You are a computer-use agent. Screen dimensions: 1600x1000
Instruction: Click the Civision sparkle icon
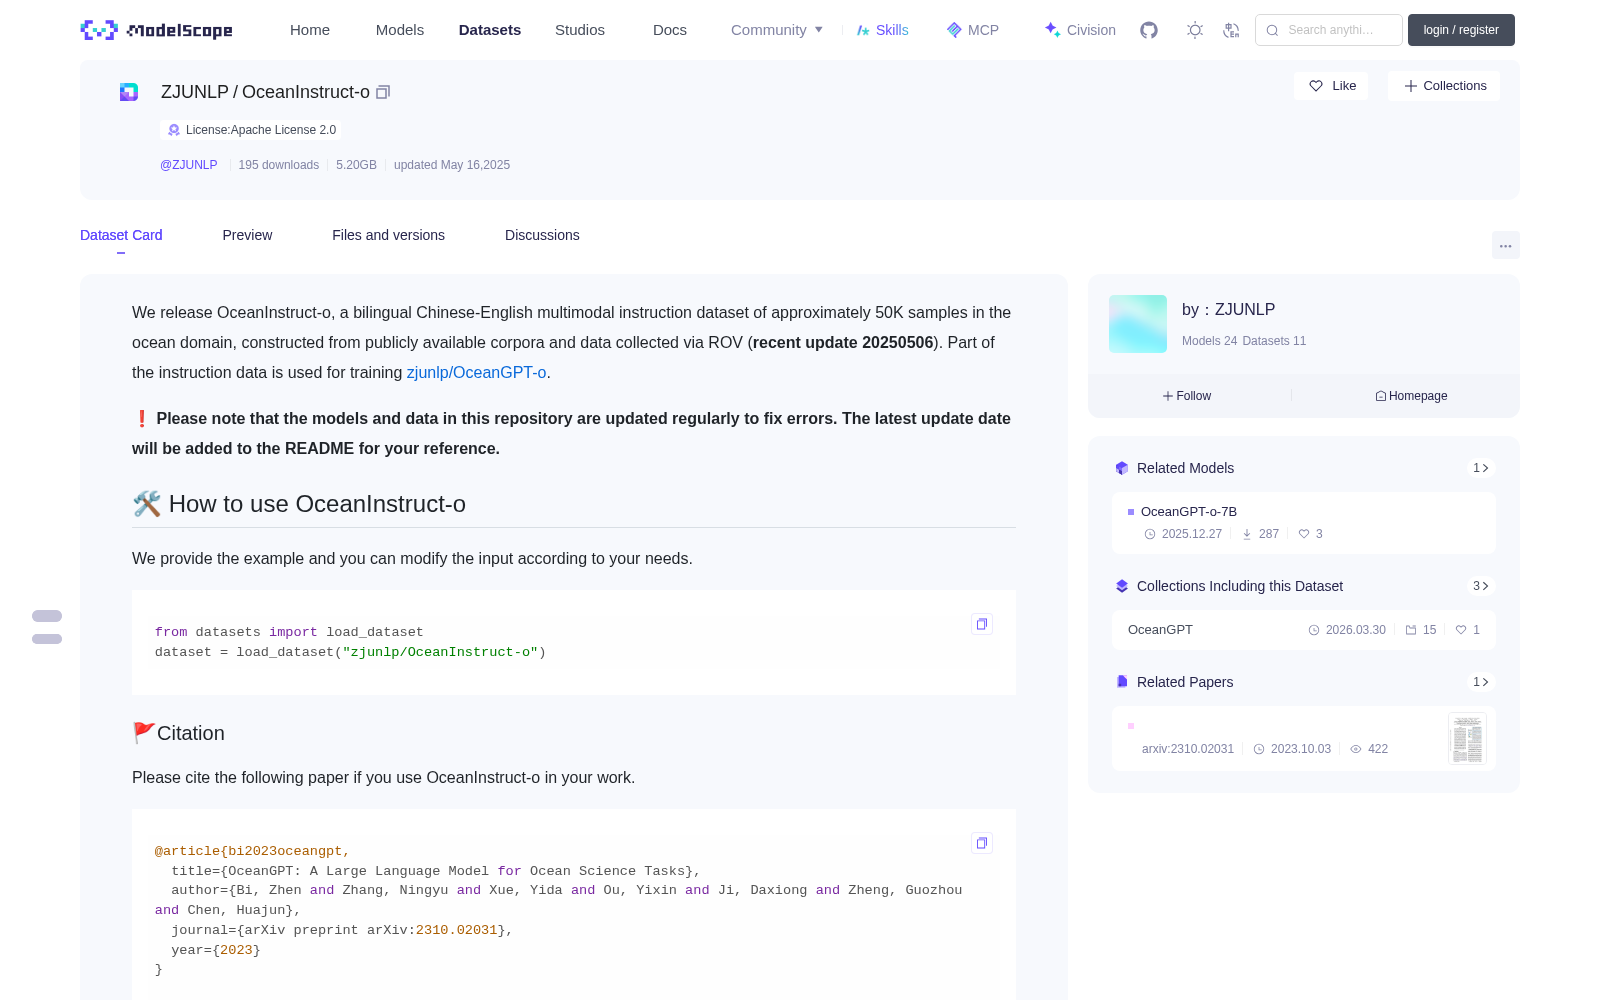click(1052, 30)
